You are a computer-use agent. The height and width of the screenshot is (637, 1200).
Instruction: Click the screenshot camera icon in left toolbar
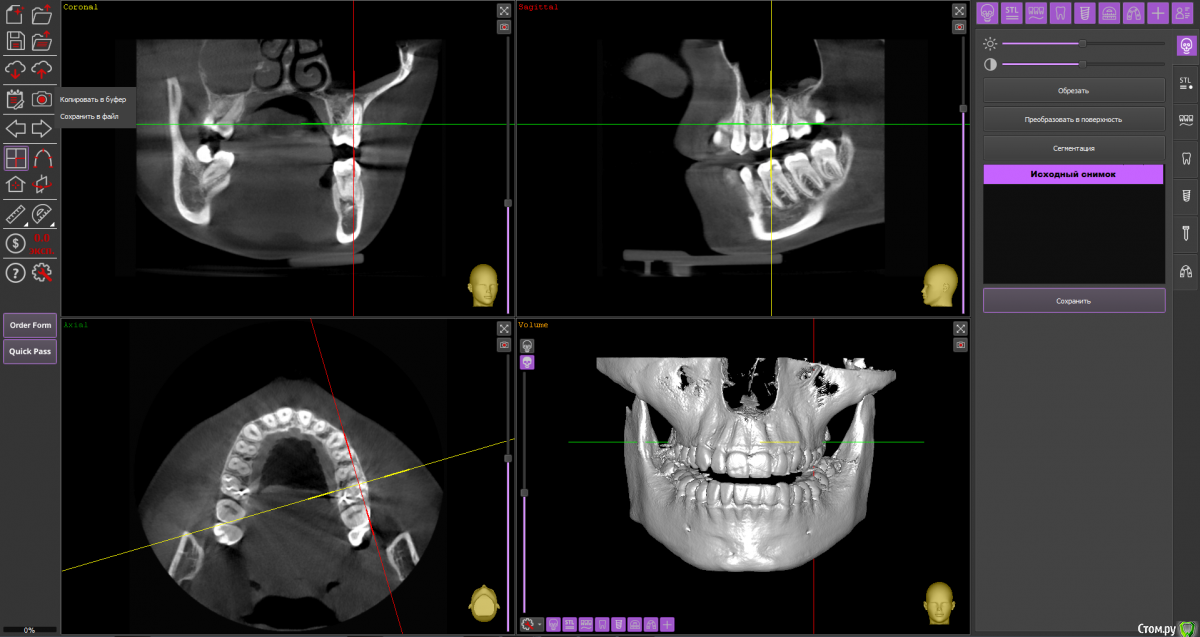tap(42, 99)
